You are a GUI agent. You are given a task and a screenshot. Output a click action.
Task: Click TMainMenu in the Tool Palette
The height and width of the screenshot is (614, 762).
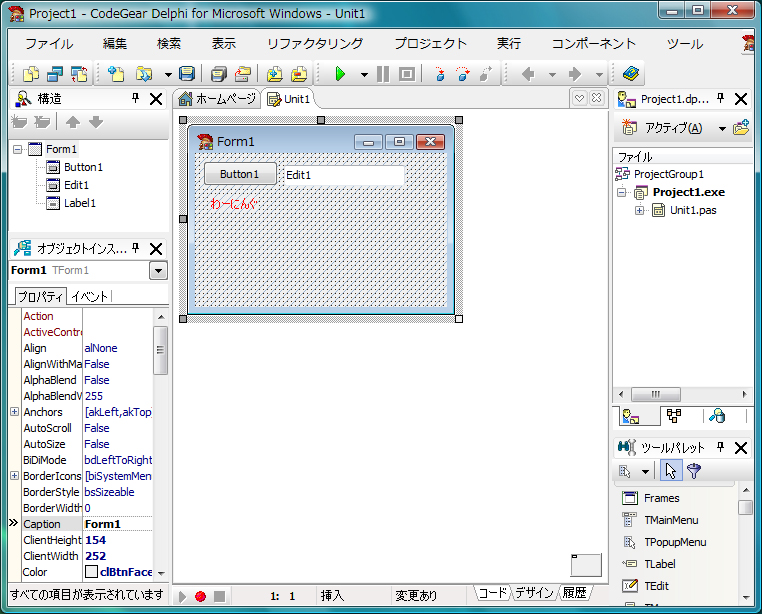coord(671,520)
